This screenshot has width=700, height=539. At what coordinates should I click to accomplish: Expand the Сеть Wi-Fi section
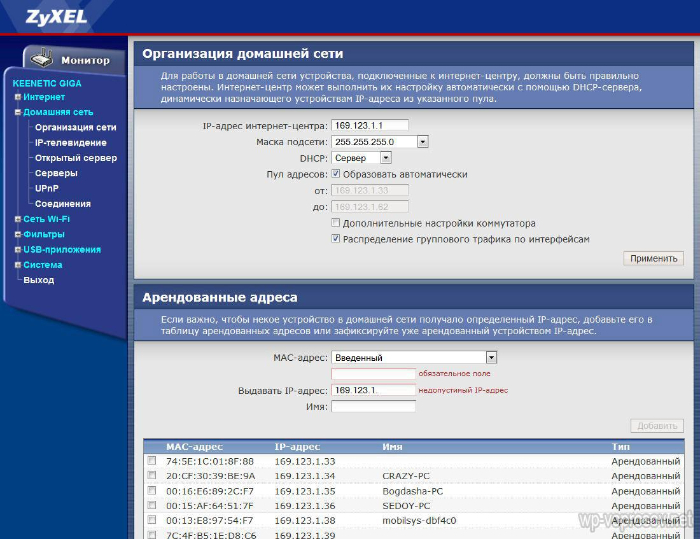[18, 219]
